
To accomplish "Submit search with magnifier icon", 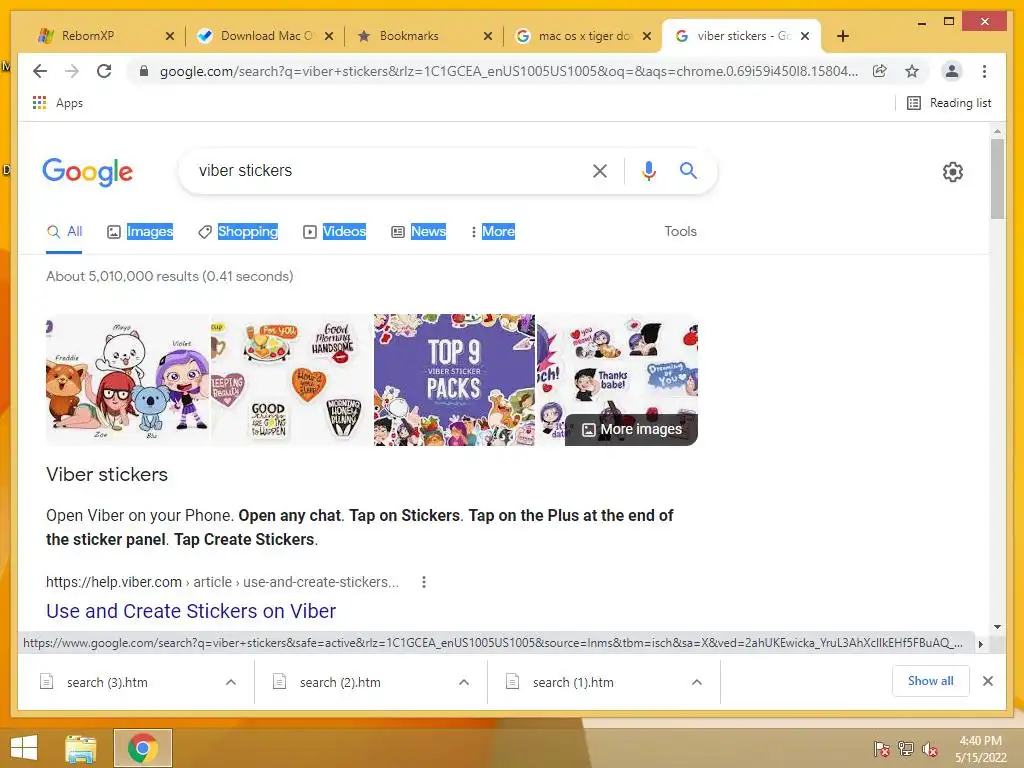I will 688,171.
